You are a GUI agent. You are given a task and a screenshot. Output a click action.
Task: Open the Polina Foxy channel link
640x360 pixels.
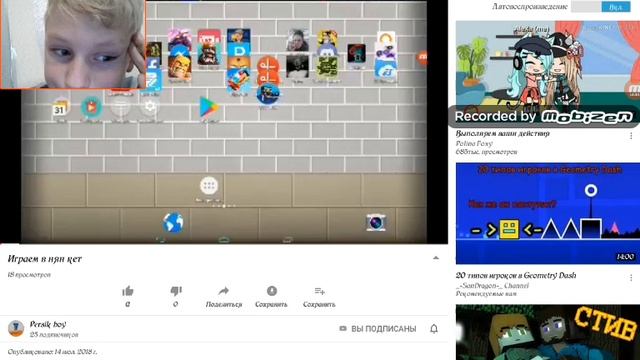(x=474, y=143)
